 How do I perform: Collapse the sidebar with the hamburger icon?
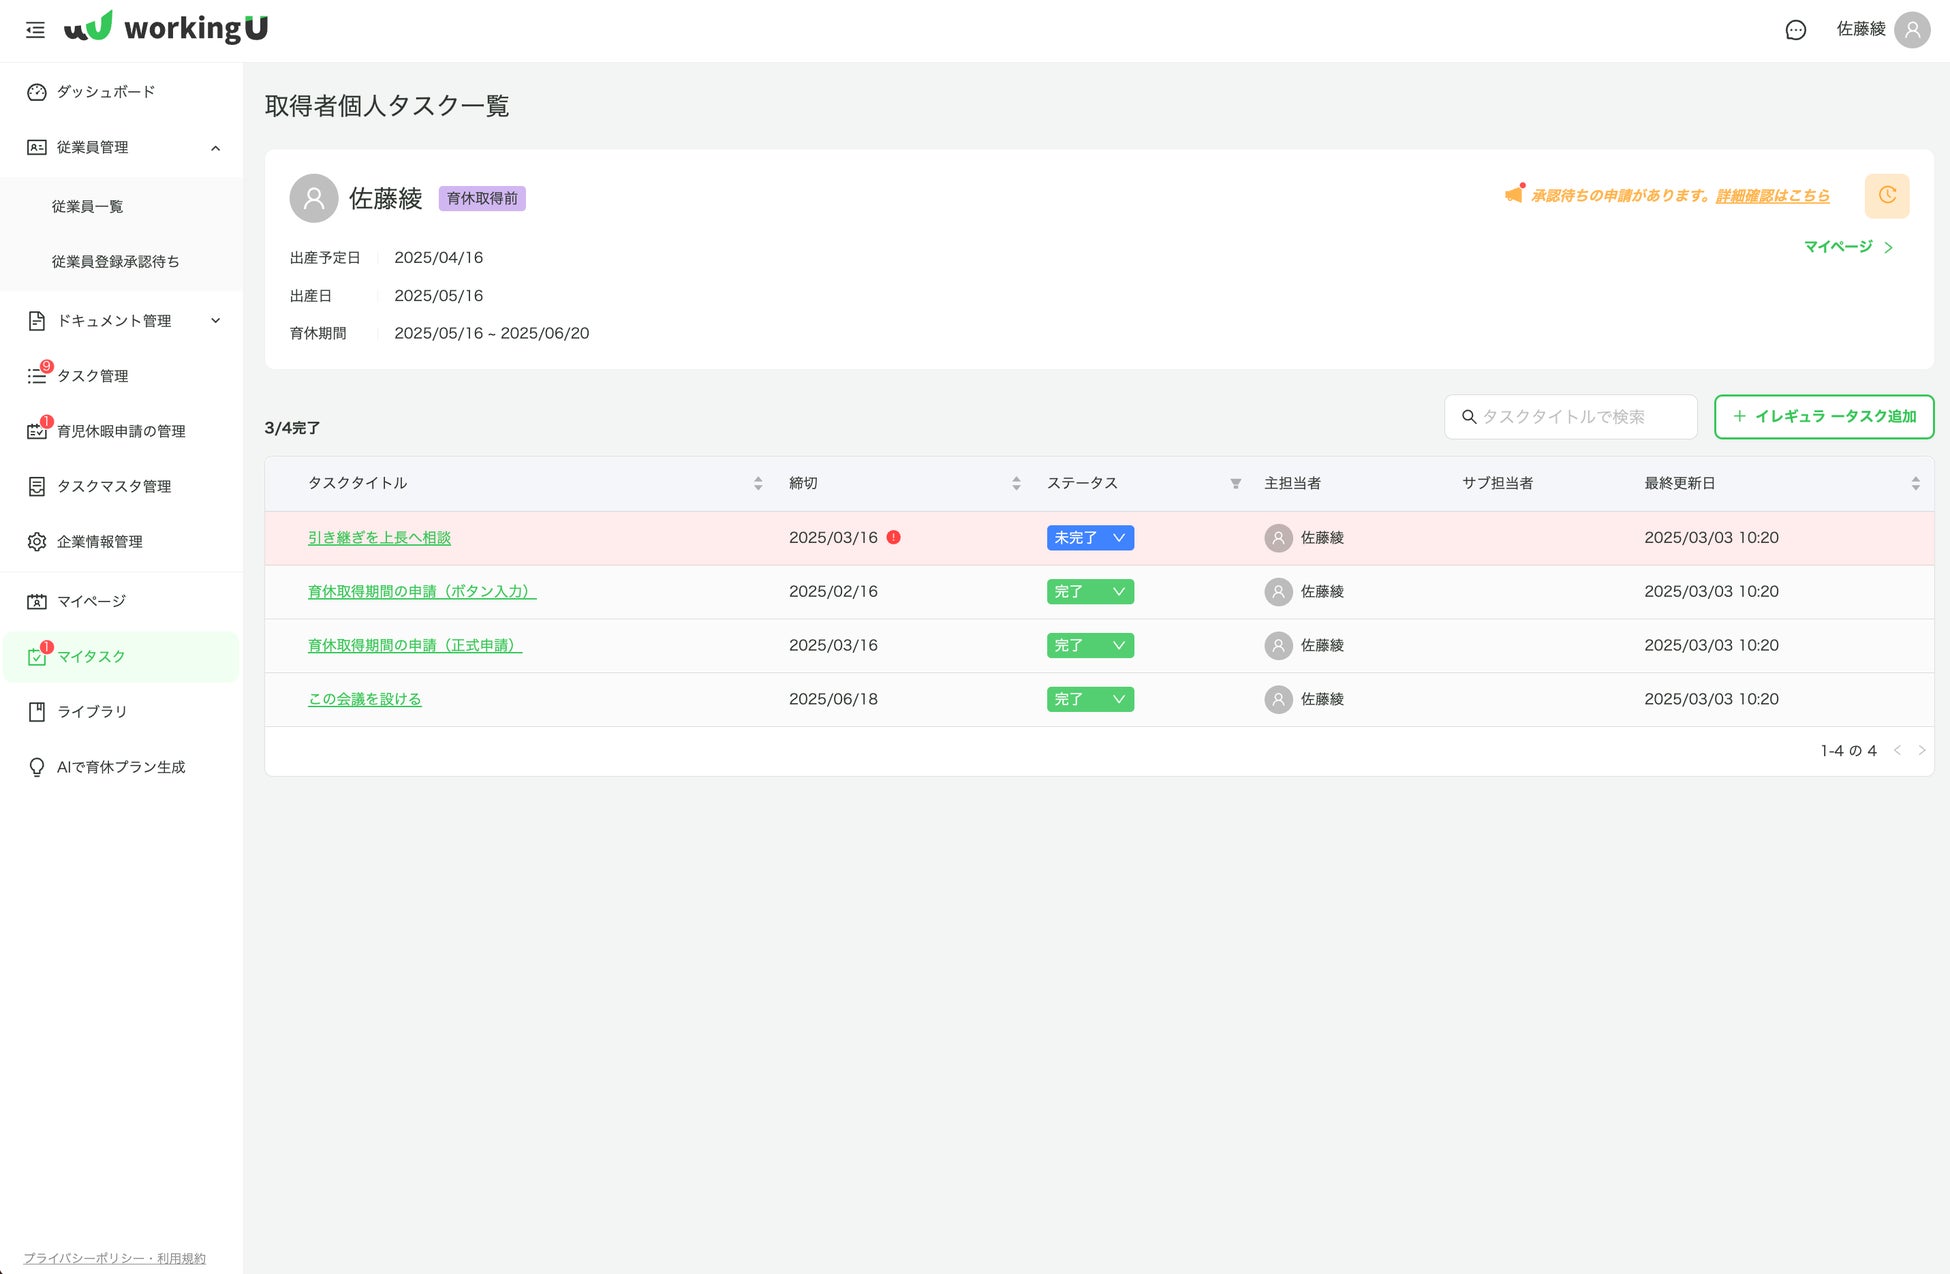point(35,30)
